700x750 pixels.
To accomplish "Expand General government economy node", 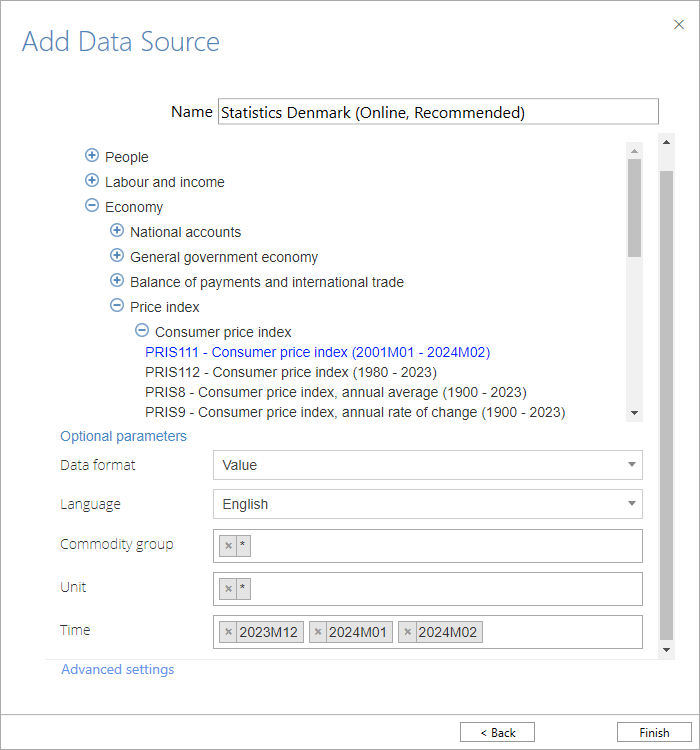I will pos(117,255).
